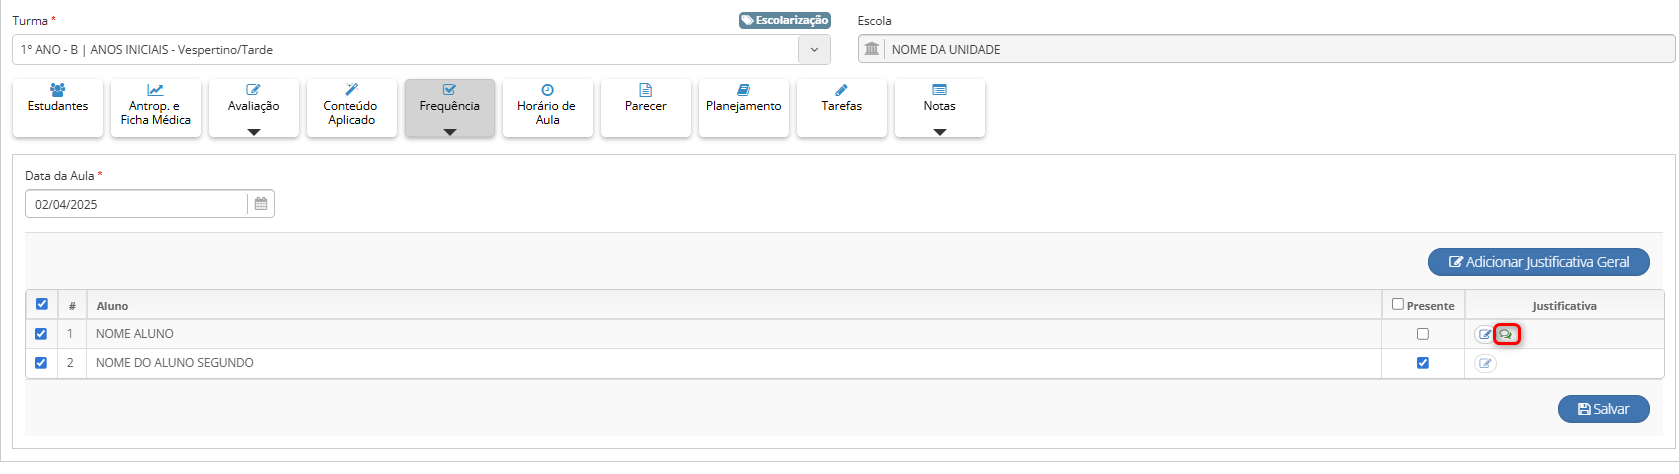
Task: Expand the Turma dropdown
Action: 814,49
